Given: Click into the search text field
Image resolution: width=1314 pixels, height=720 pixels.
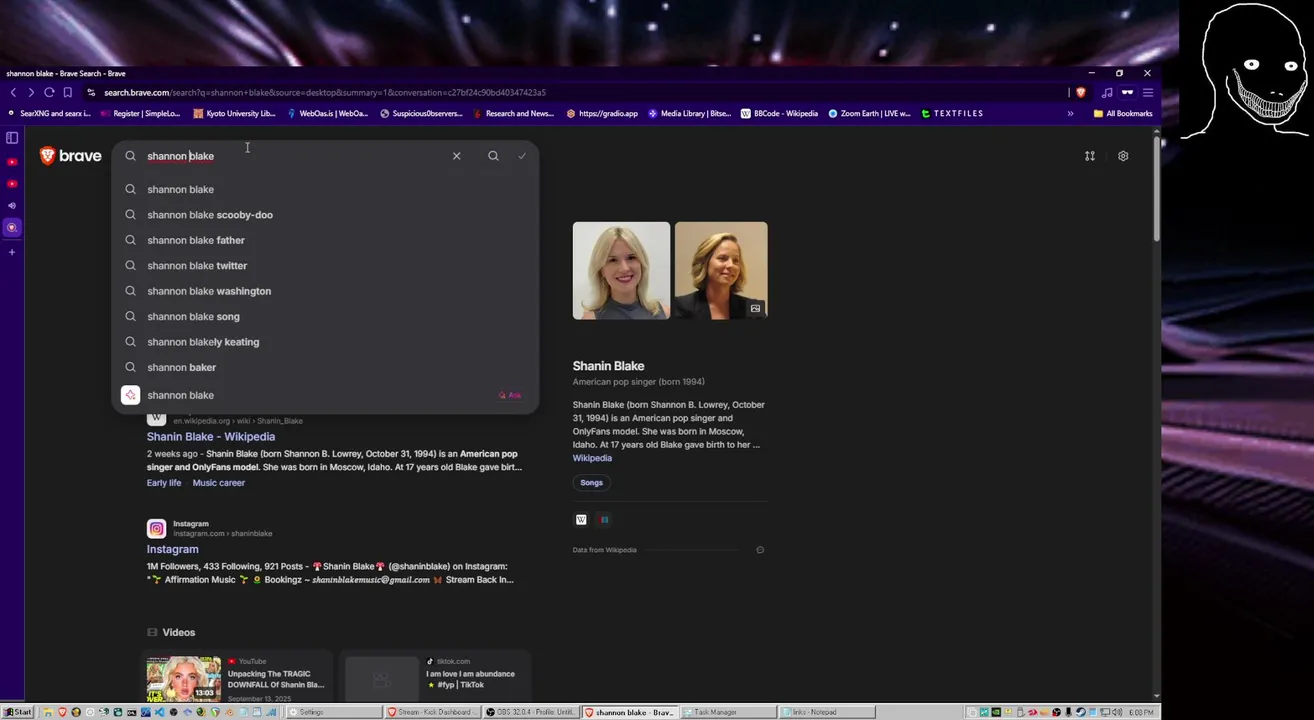Looking at the screenshot, I should (295, 156).
